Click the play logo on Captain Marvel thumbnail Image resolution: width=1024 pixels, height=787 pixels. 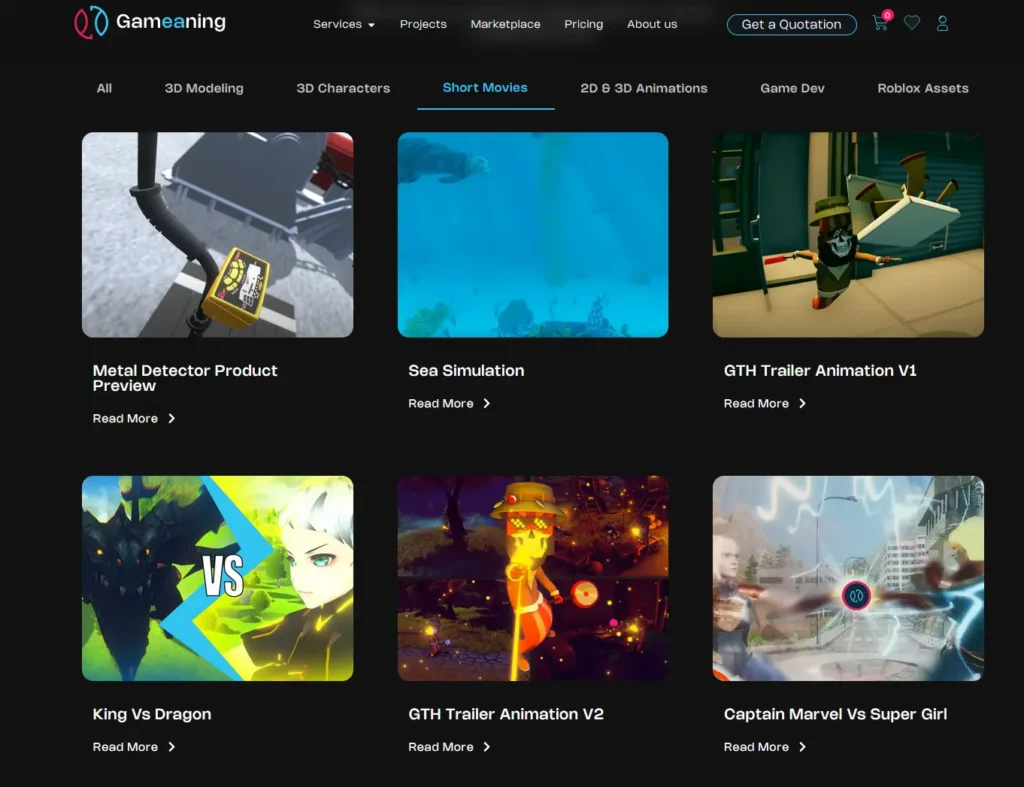click(856, 596)
